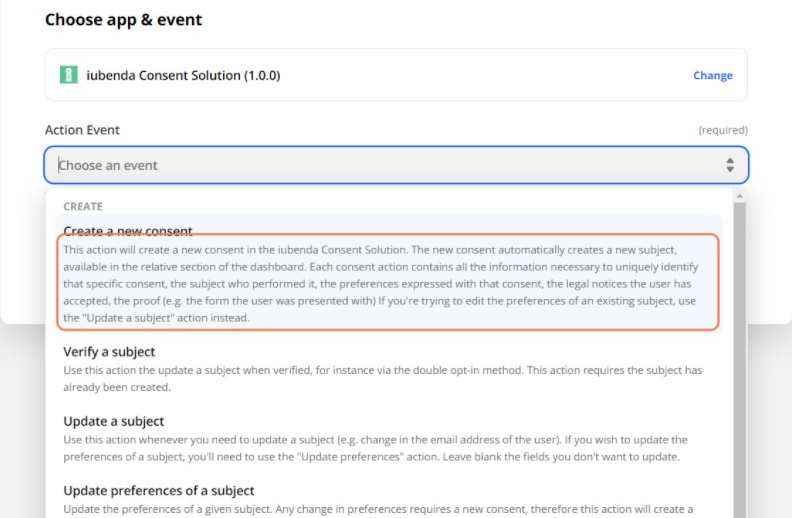Click the scrollbar up arrow

pyautogui.click(x=740, y=194)
